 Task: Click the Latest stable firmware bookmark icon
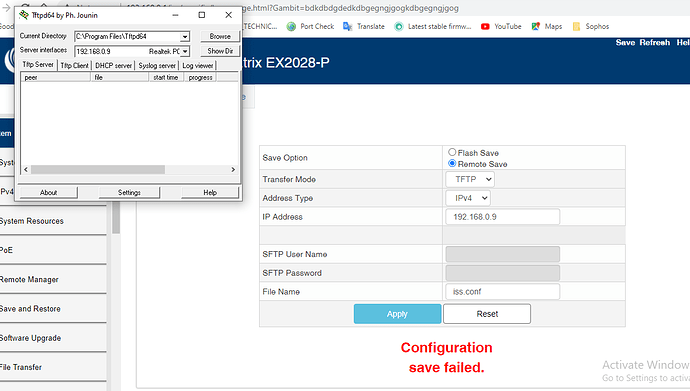pos(399,26)
